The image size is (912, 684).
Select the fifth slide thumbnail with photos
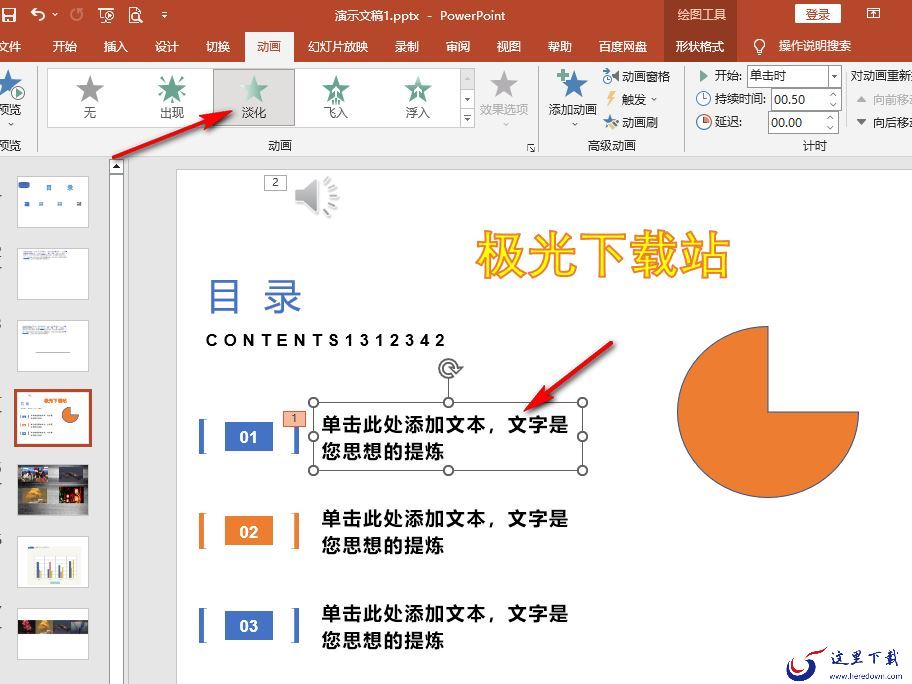click(53, 490)
